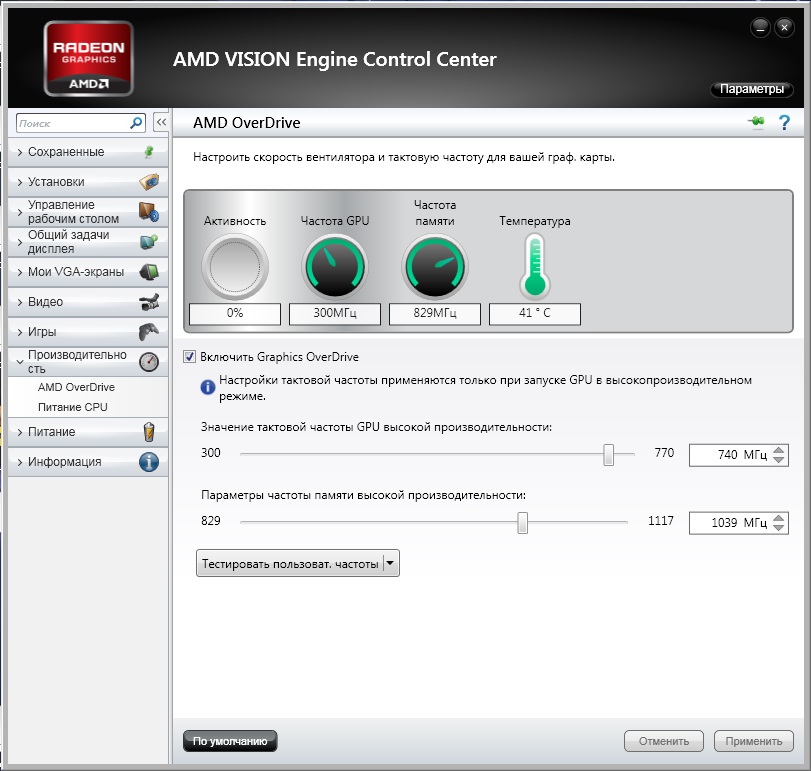Open help with the question mark icon
This screenshot has width=811, height=771.
pos(784,123)
